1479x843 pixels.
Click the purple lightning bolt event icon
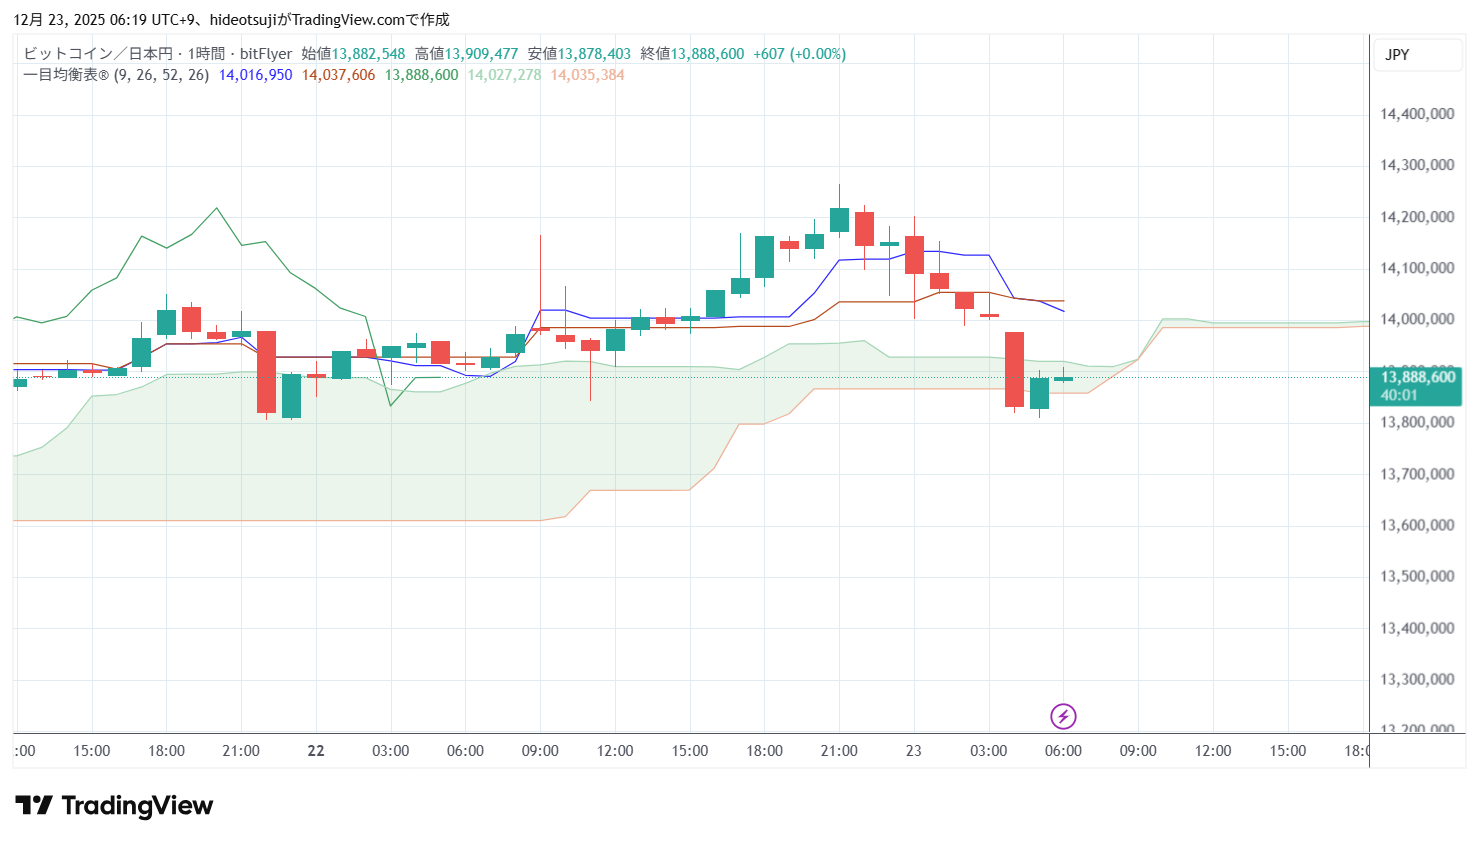pos(1063,716)
